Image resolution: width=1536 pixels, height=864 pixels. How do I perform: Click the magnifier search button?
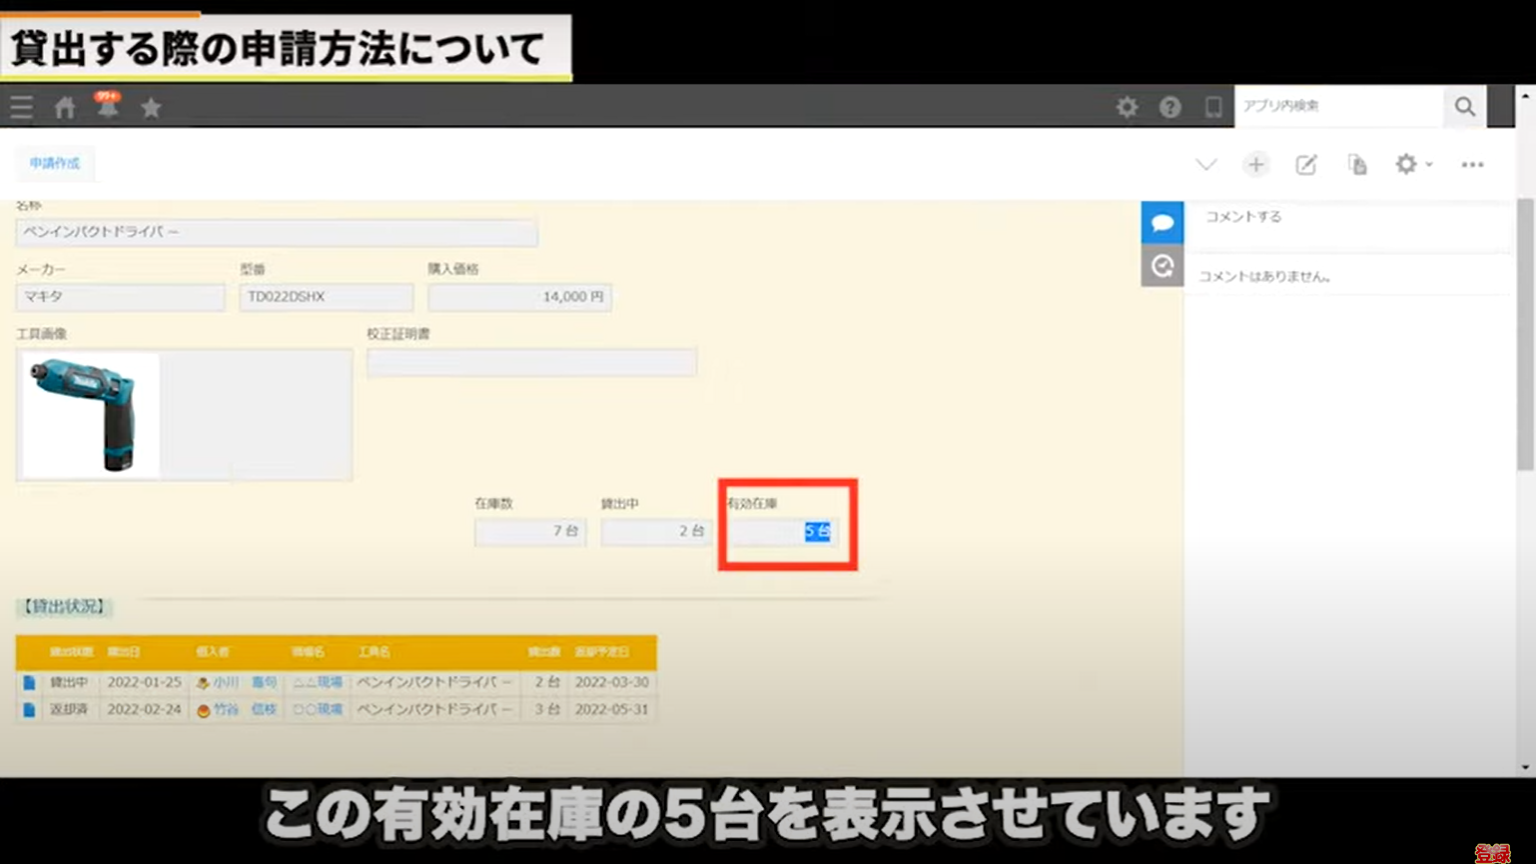pyautogui.click(x=1464, y=106)
